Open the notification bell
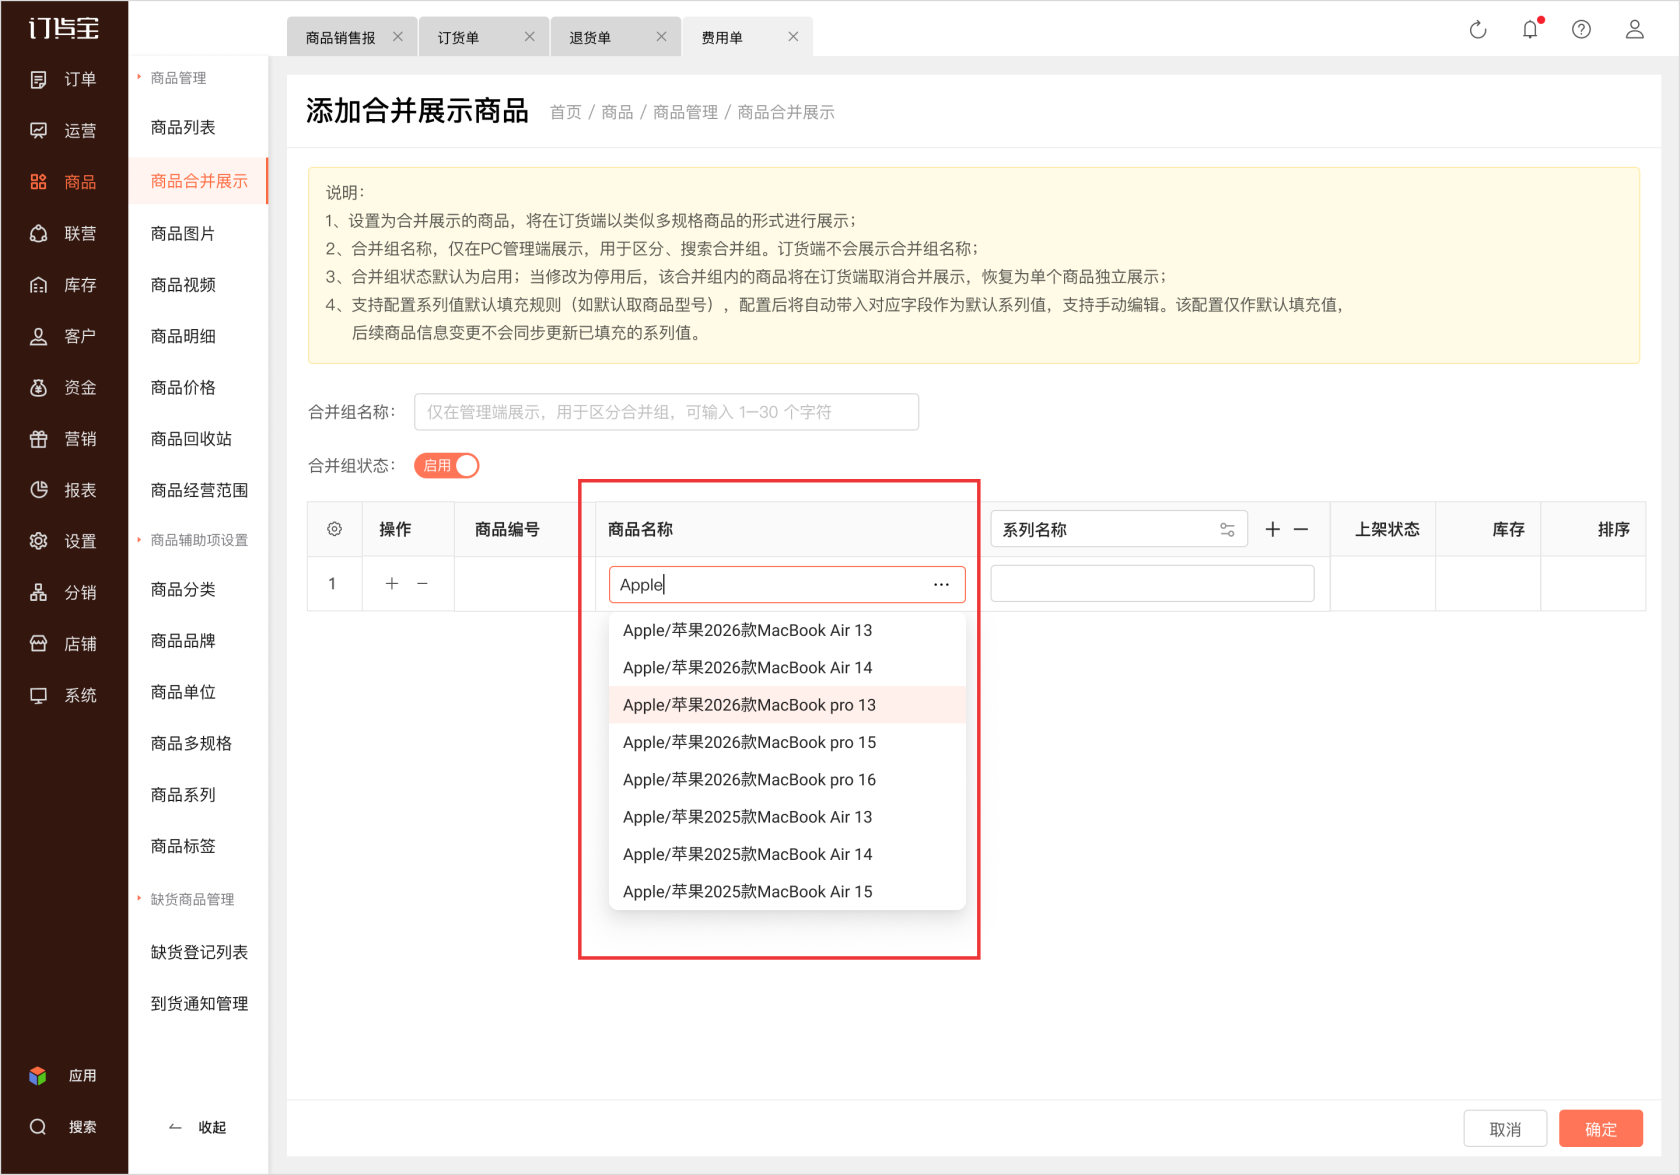This screenshot has width=1680, height=1175. [1530, 30]
